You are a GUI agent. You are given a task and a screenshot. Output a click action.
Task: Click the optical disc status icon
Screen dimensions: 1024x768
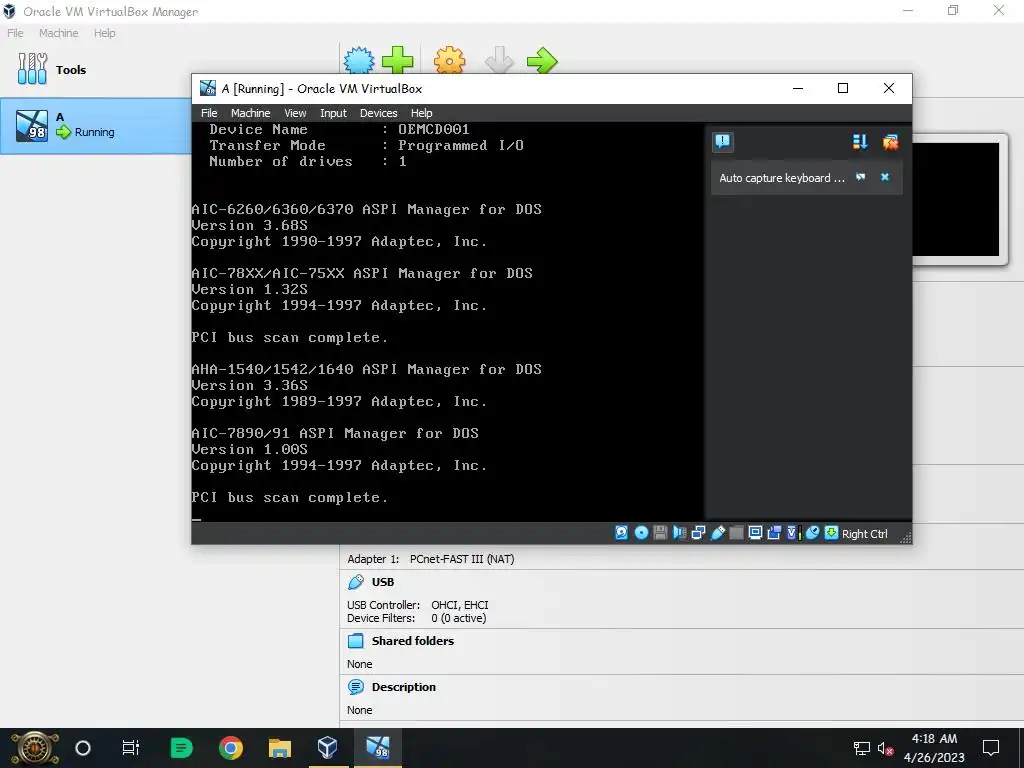pyautogui.click(x=641, y=533)
